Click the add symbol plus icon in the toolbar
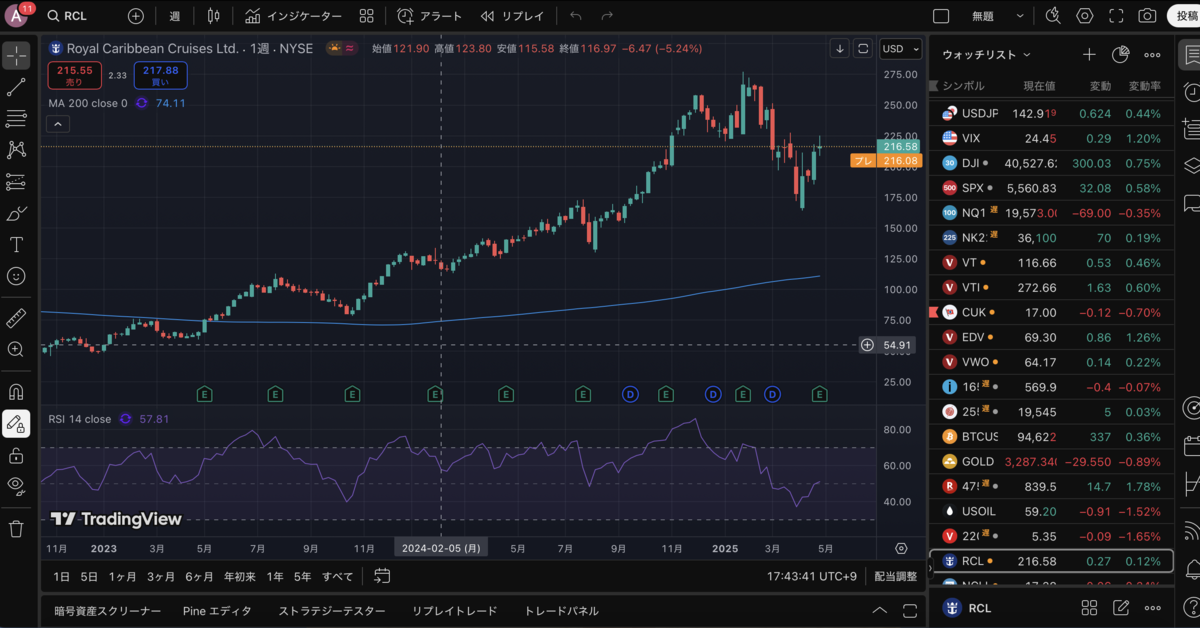Image resolution: width=1200 pixels, height=628 pixels. click(x=136, y=16)
